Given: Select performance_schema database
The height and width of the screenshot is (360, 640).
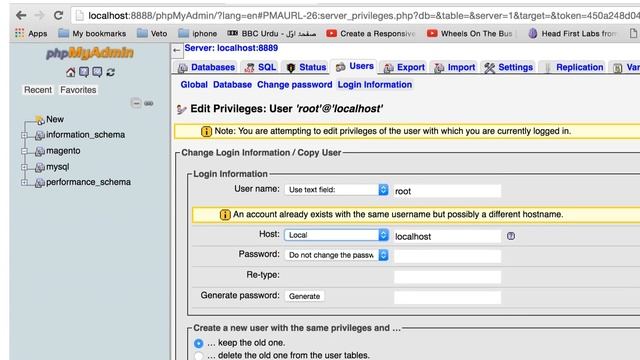Looking at the screenshot, I should coord(88,182).
